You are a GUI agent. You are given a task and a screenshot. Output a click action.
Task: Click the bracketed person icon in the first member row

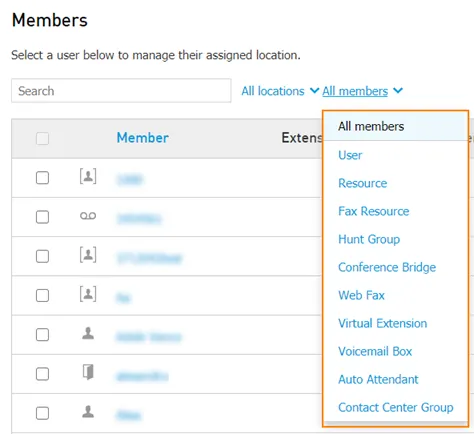(88, 176)
